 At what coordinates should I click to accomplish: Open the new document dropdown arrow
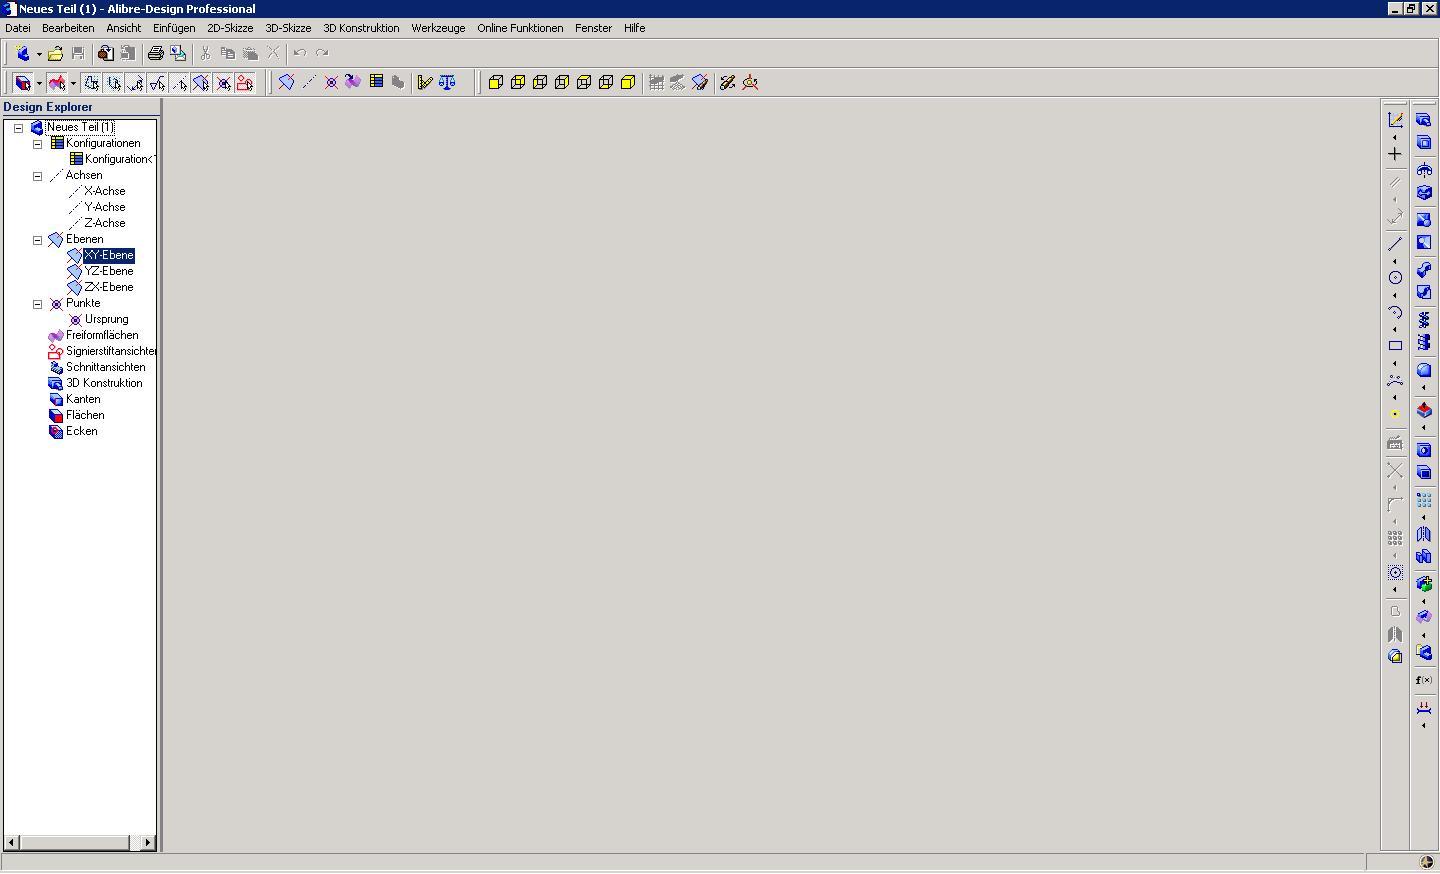tap(39, 54)
